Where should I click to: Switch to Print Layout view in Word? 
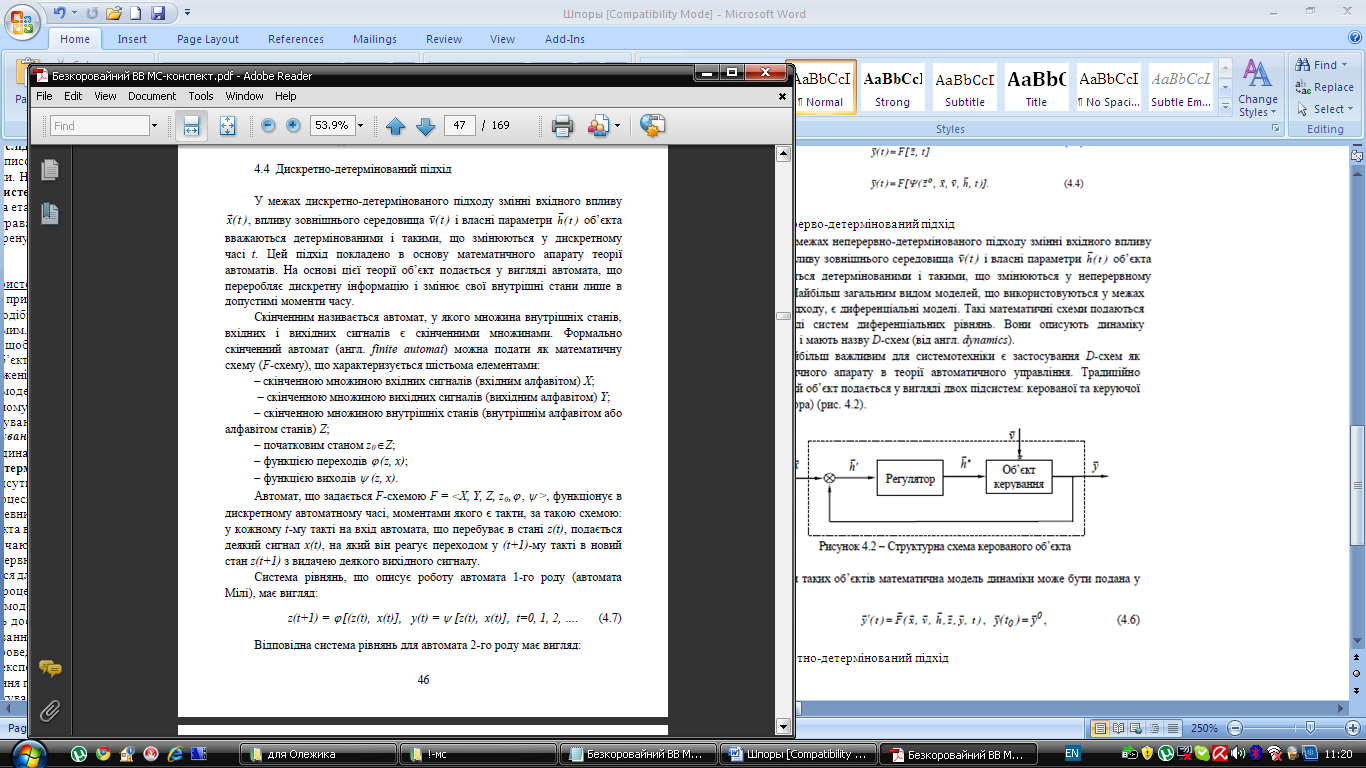[x=1102, y=728]
